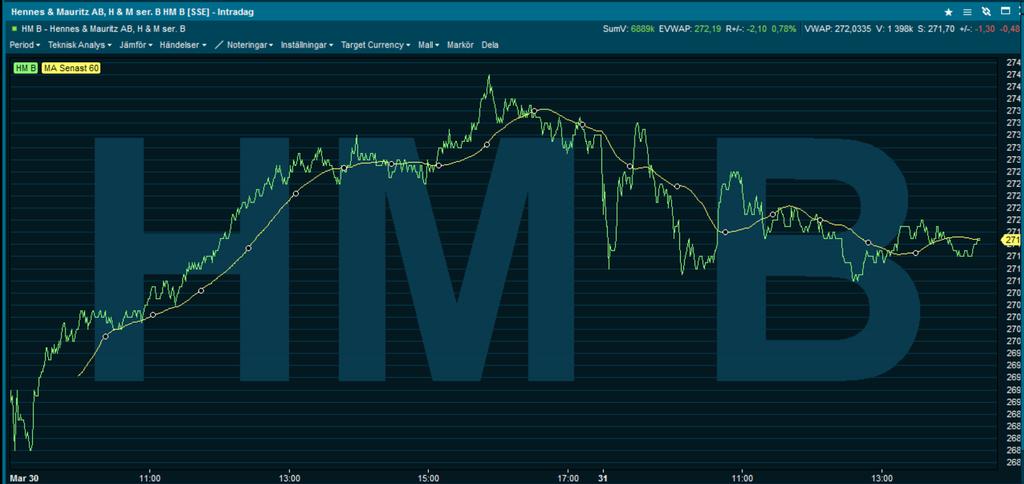Click the 17:00 time axis label

568,477
